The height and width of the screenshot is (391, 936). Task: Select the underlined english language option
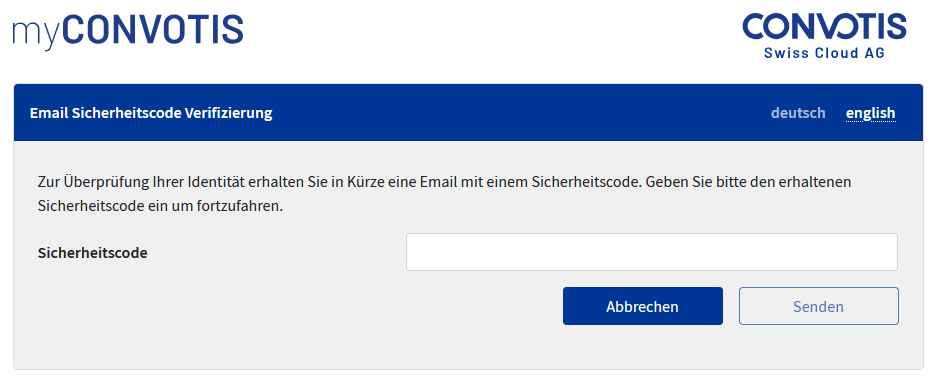(870, 113)
